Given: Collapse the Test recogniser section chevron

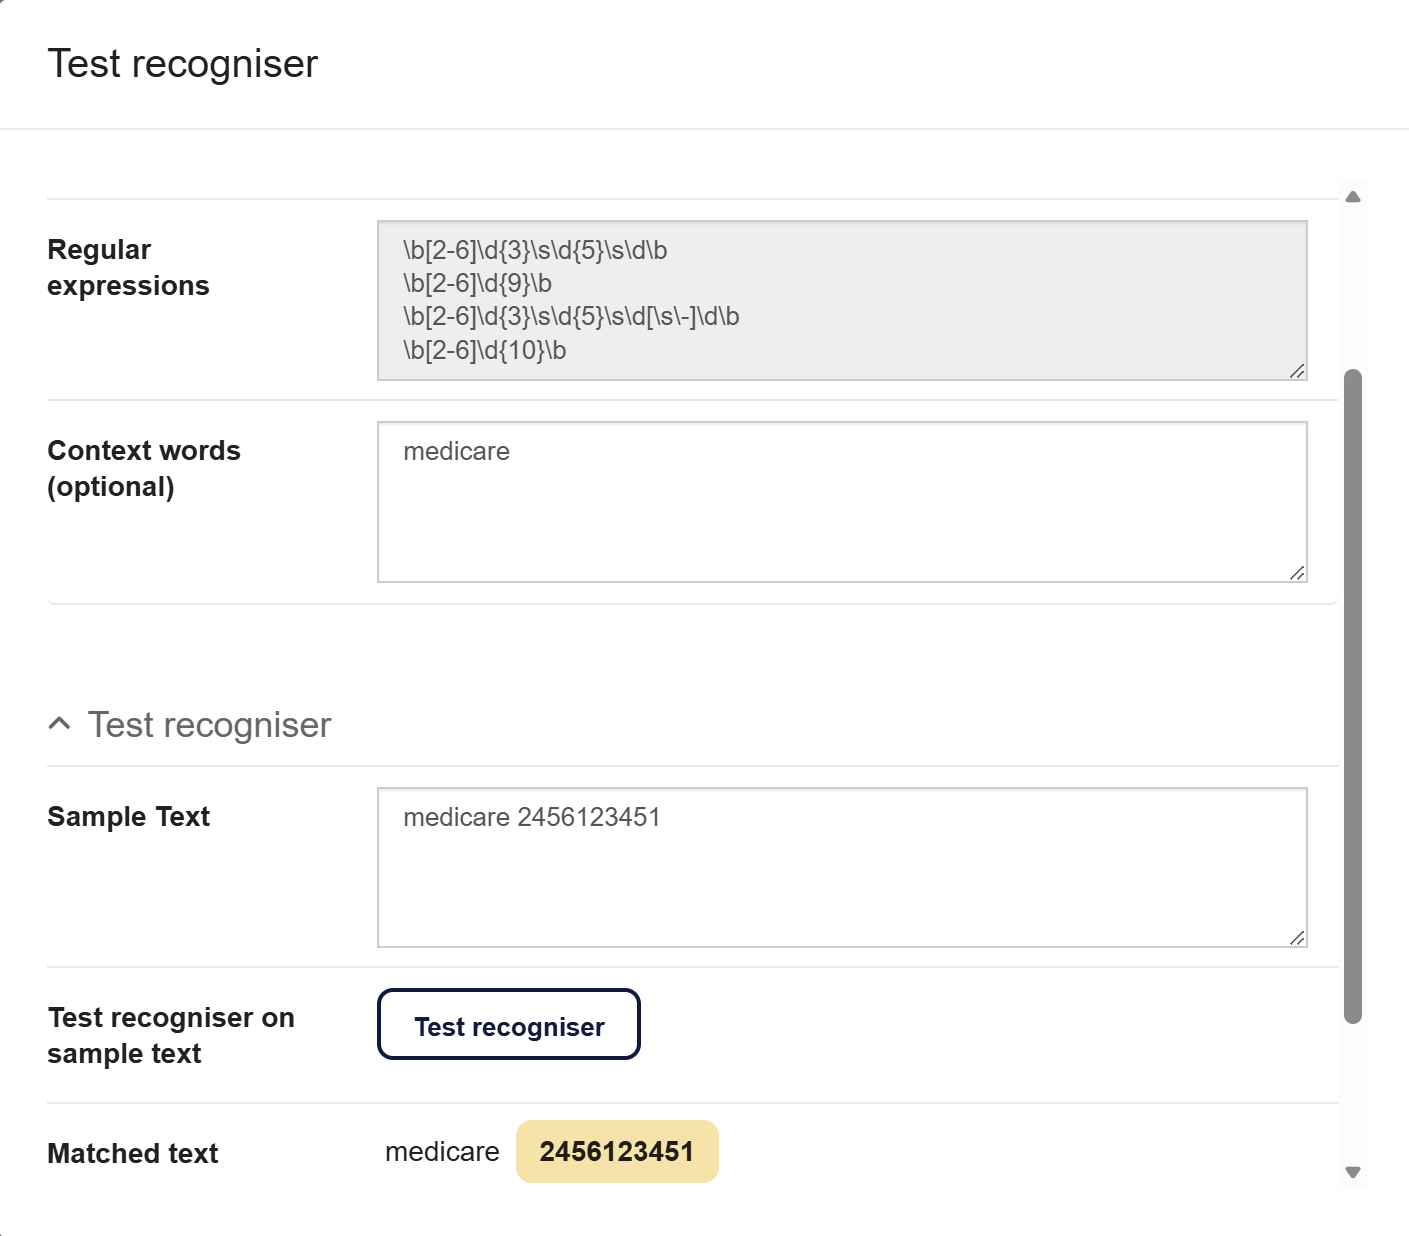Looking at the screenshot, I should coord(60,724).
